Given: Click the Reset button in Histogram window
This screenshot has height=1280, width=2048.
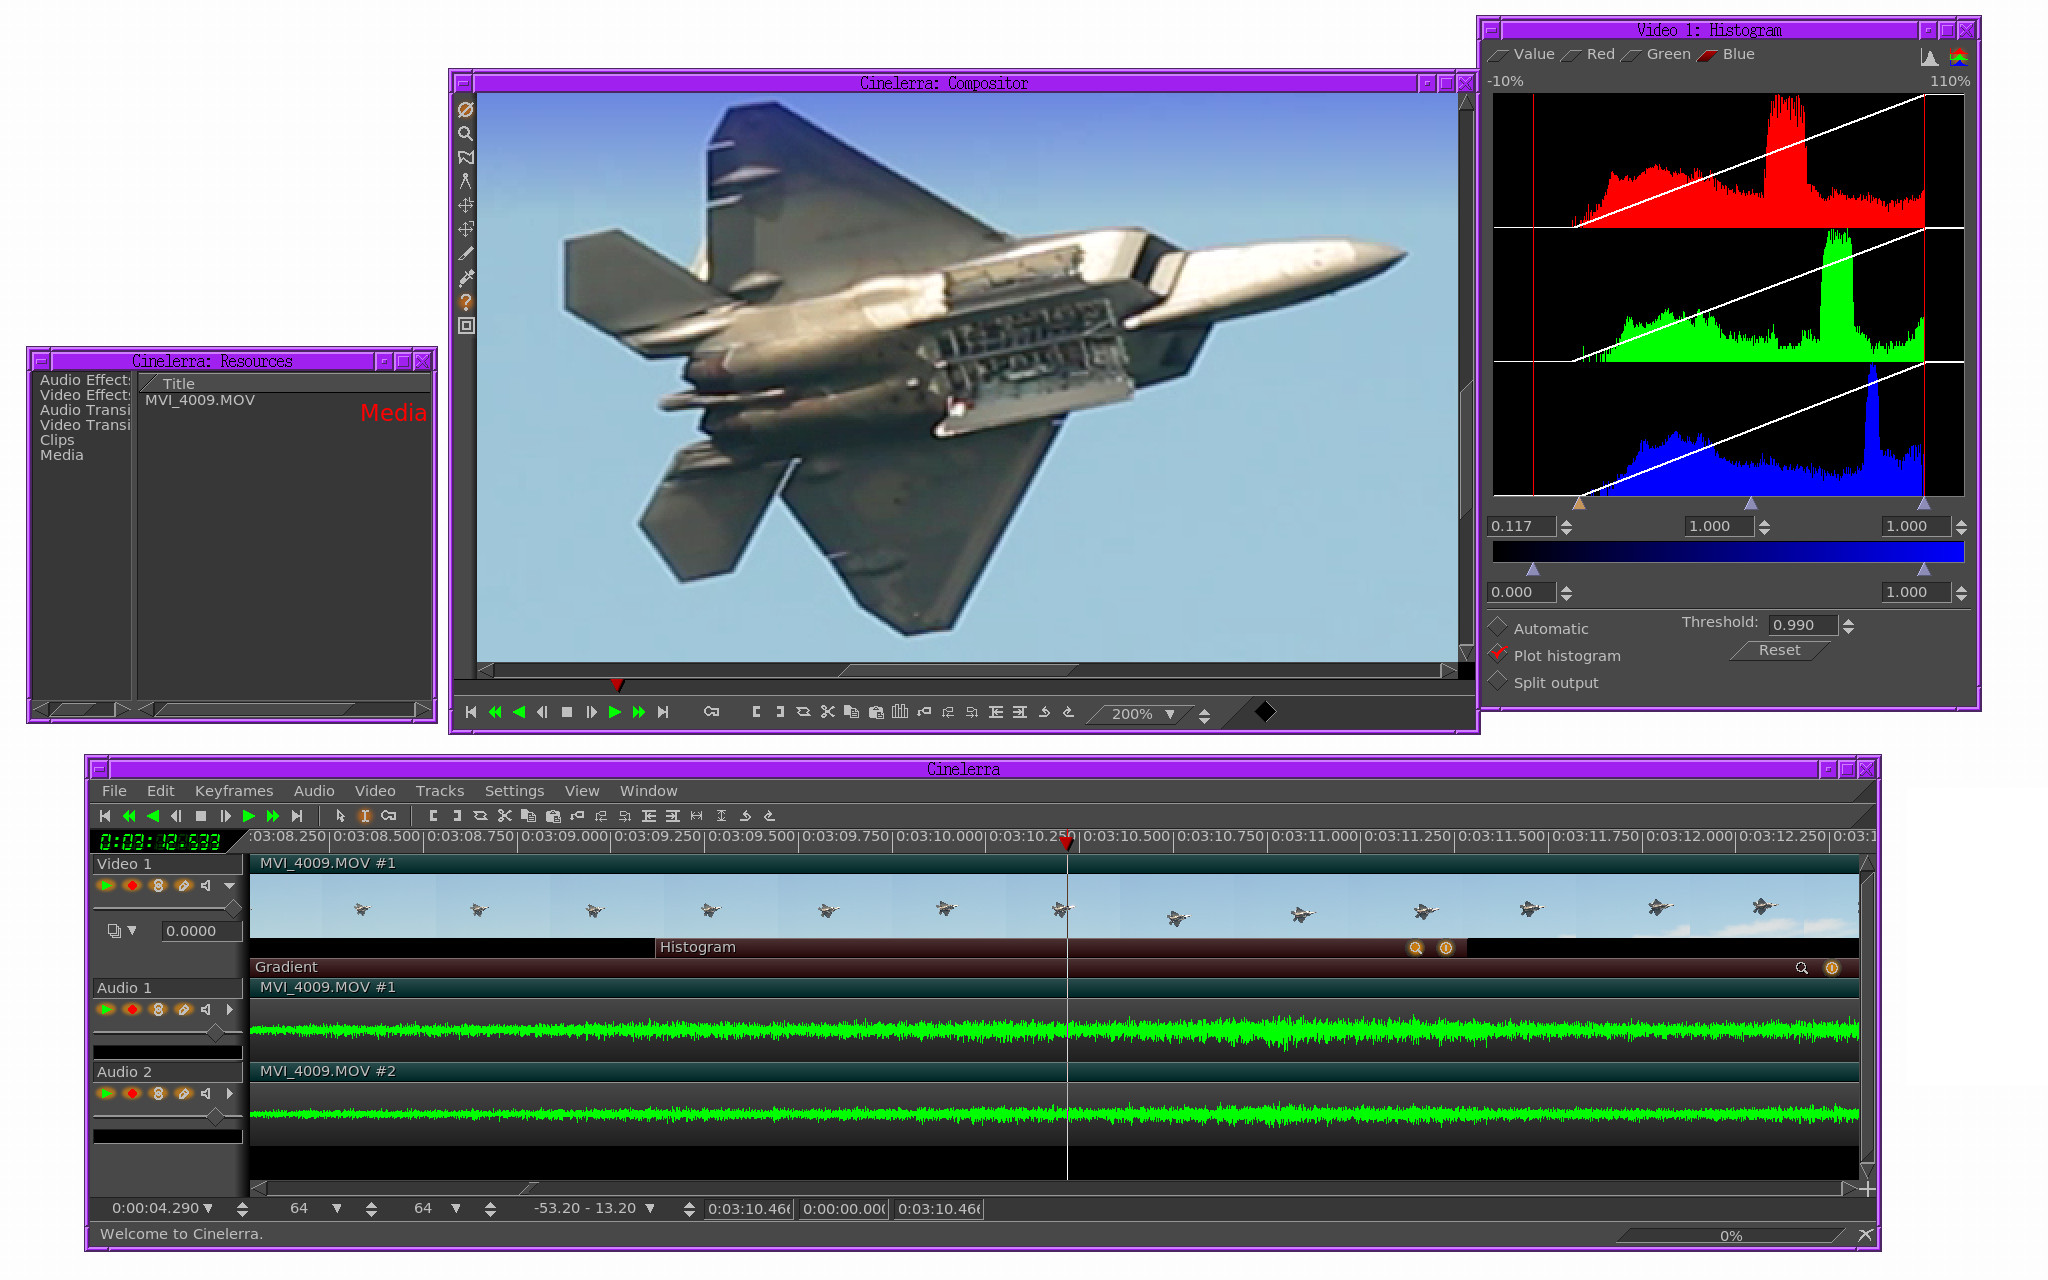Looking at the screenshot, I should pyautogui.click(x=1779, y=651).
